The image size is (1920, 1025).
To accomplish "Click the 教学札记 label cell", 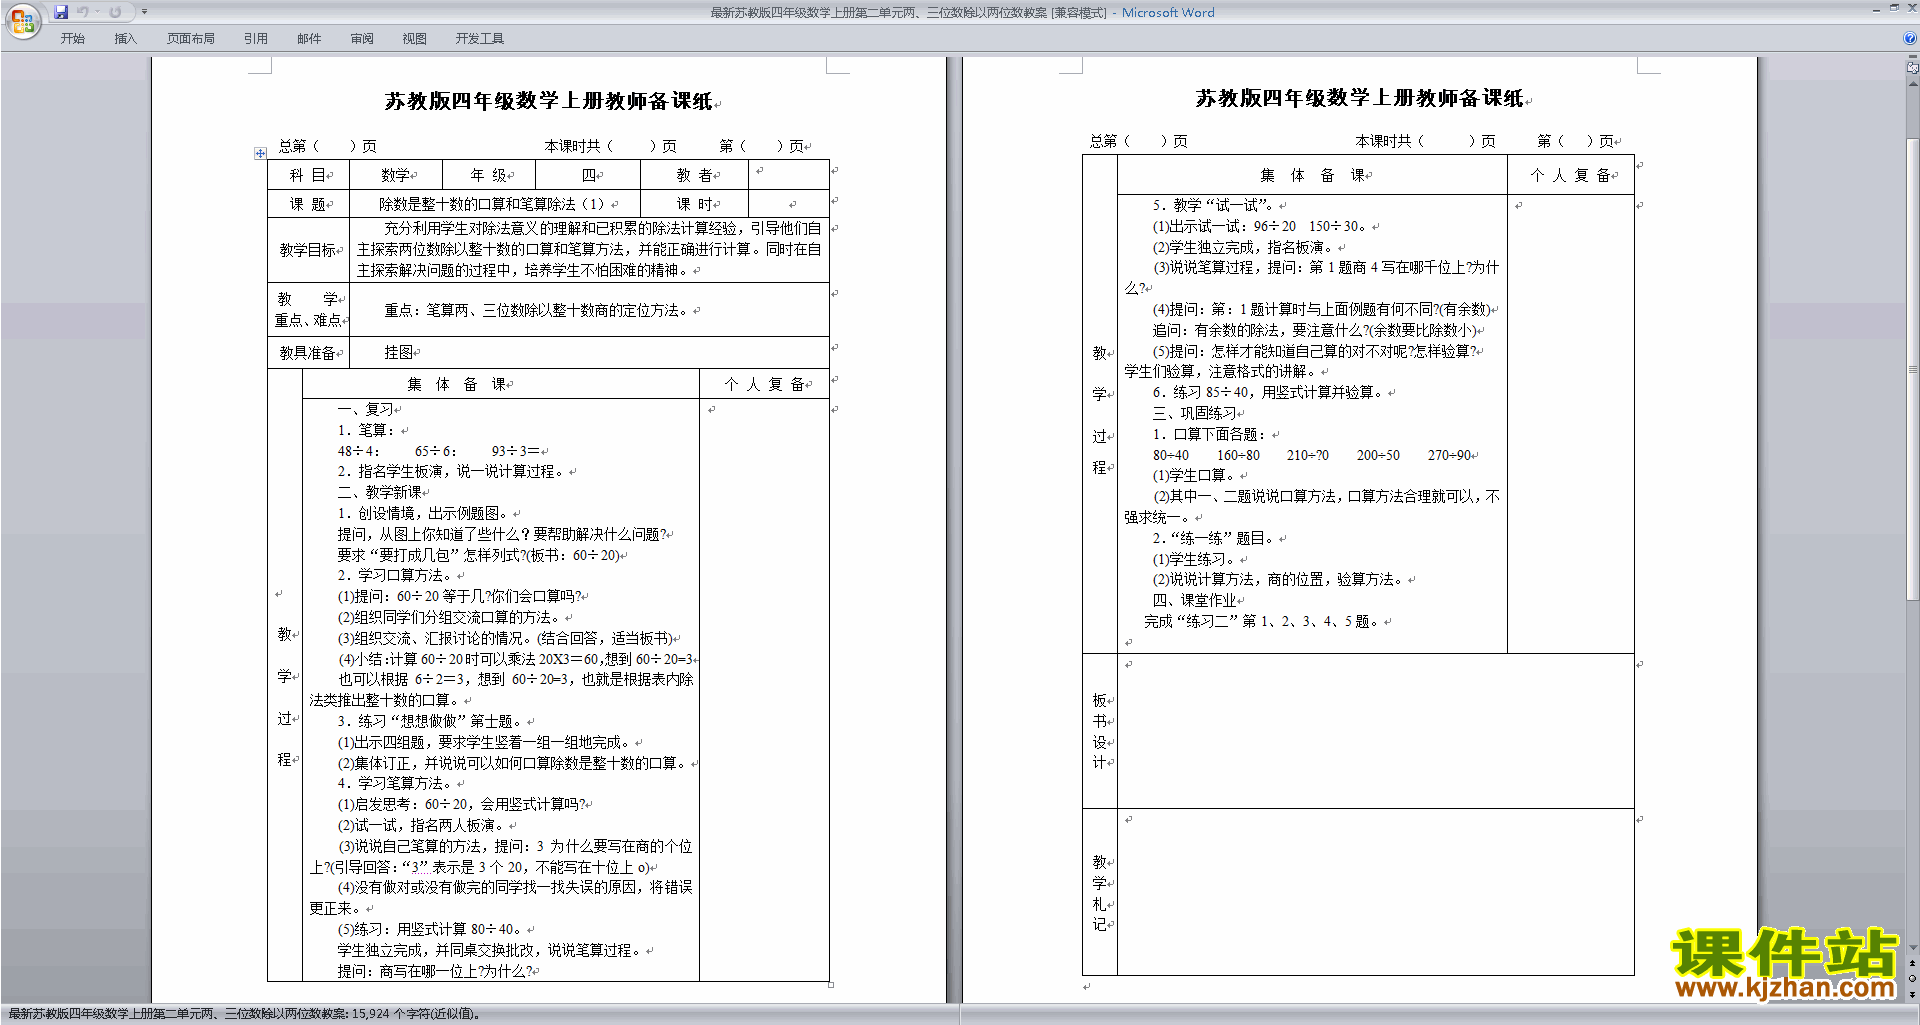I will 1100,892.
